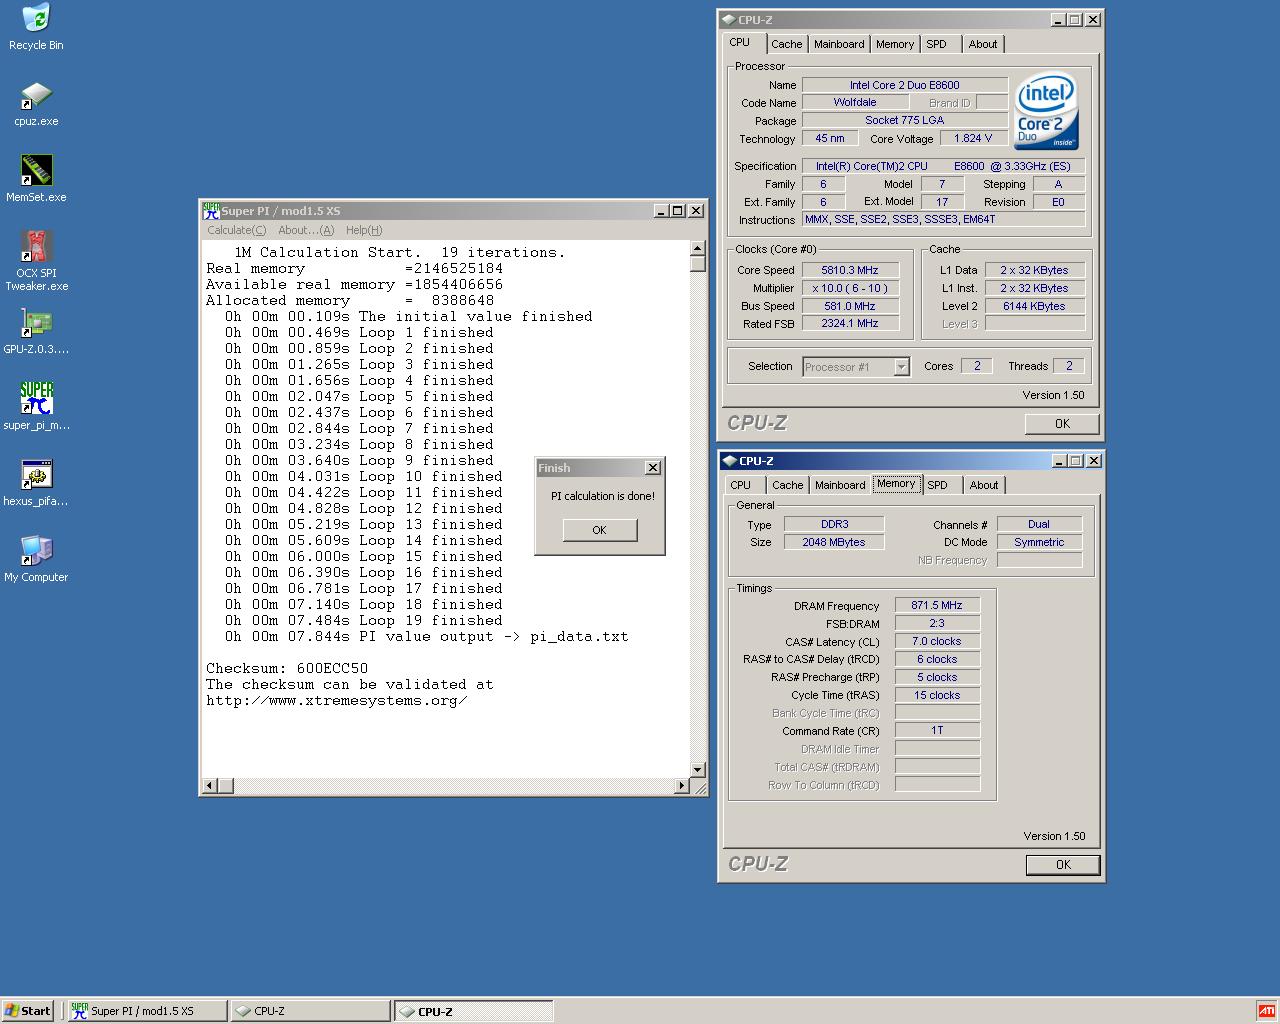This screenshot has height=1024, width=1280.
Task: Open the Recycle Bin desktop icon
Action: pos(36,27)
